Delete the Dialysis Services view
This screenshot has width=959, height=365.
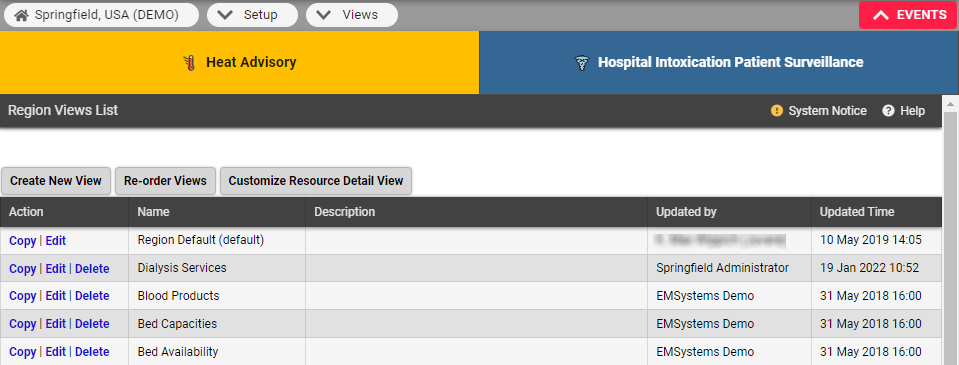point(92,268)
